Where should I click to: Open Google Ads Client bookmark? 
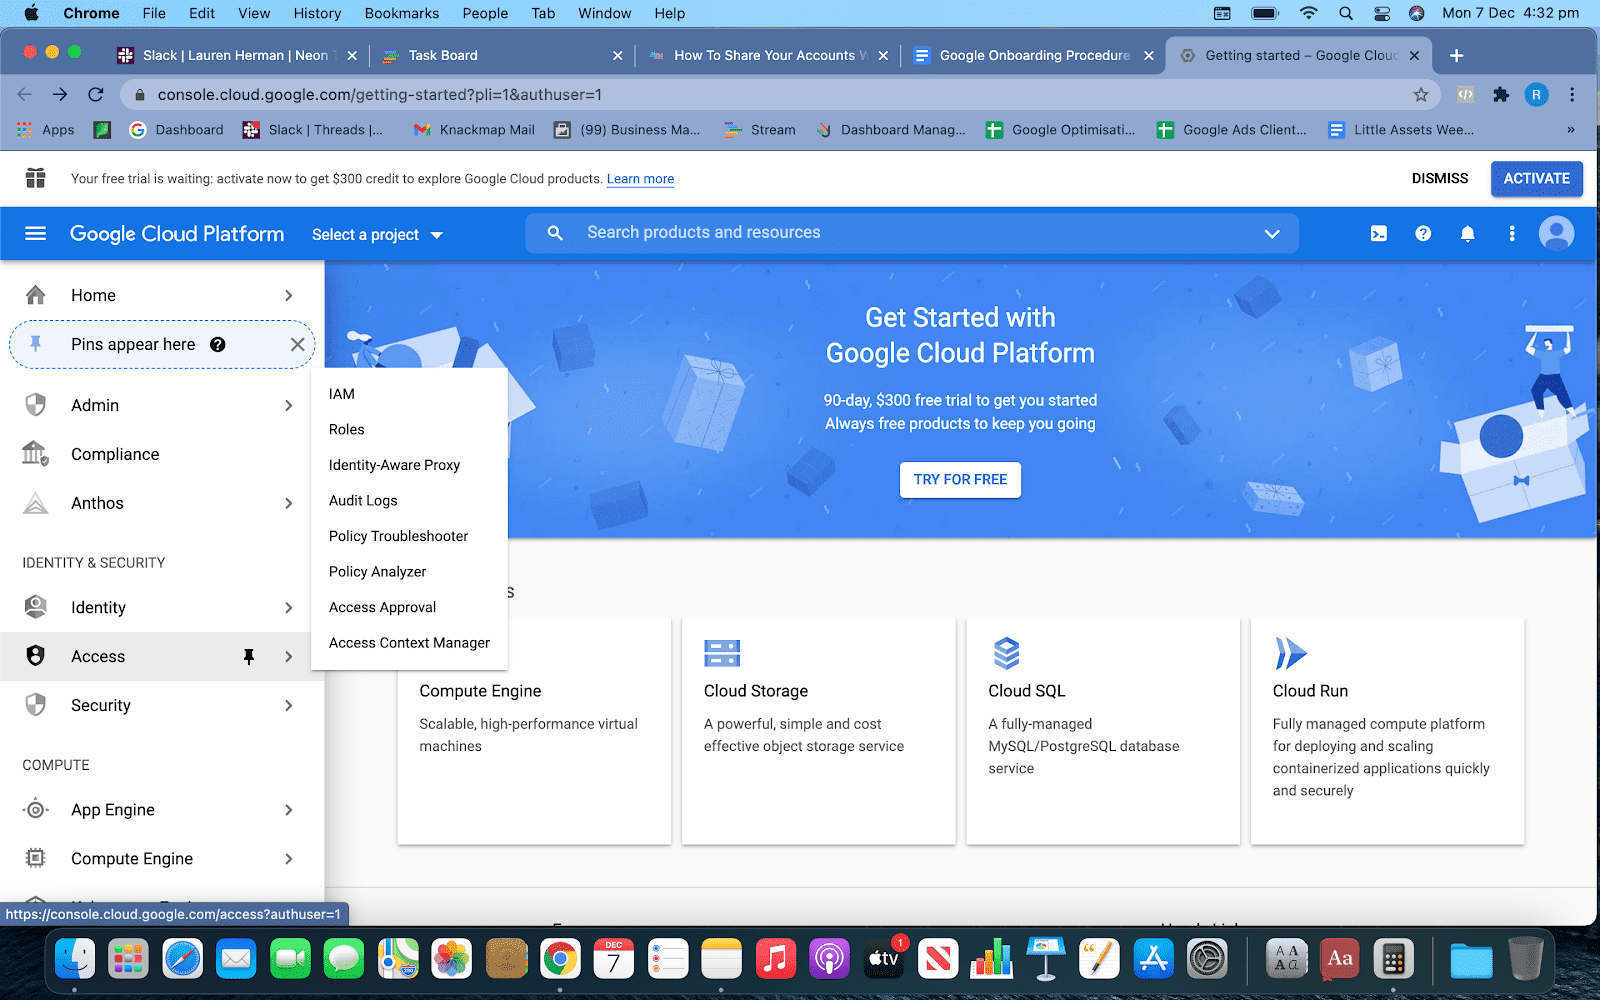(x=1232, y=130)
